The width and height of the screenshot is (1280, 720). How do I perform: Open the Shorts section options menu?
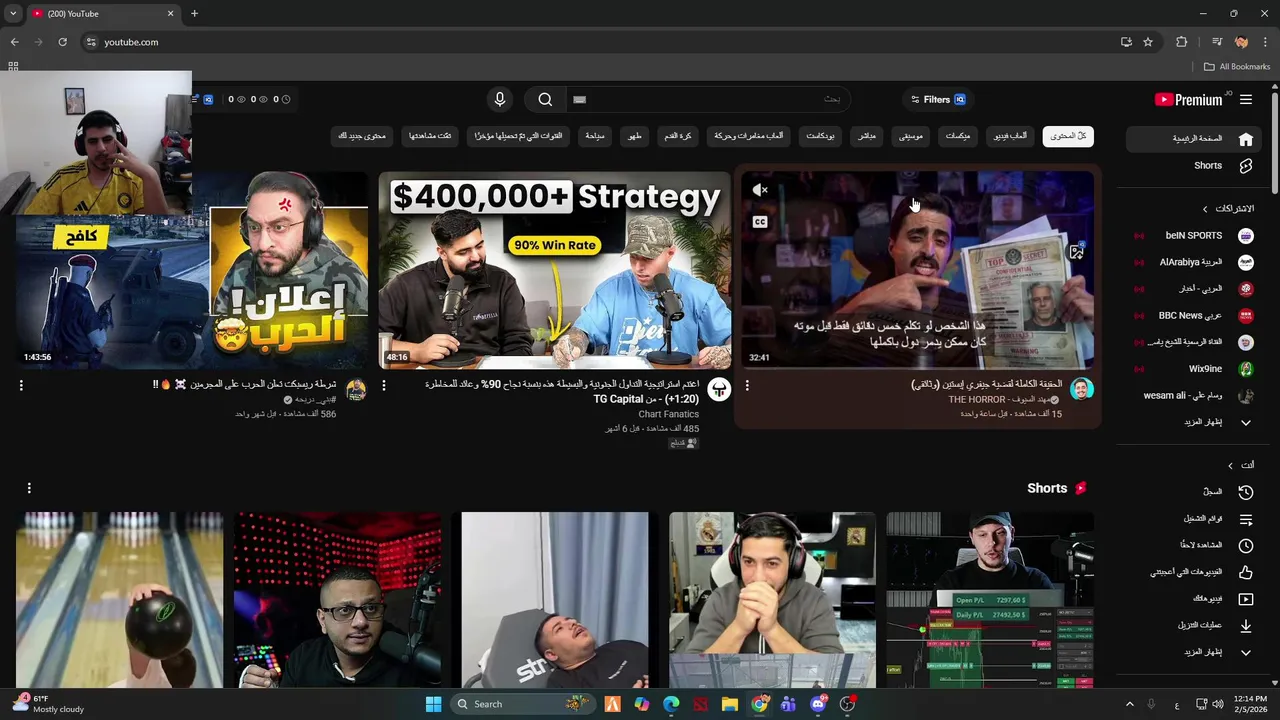click(x=29, y=488)
